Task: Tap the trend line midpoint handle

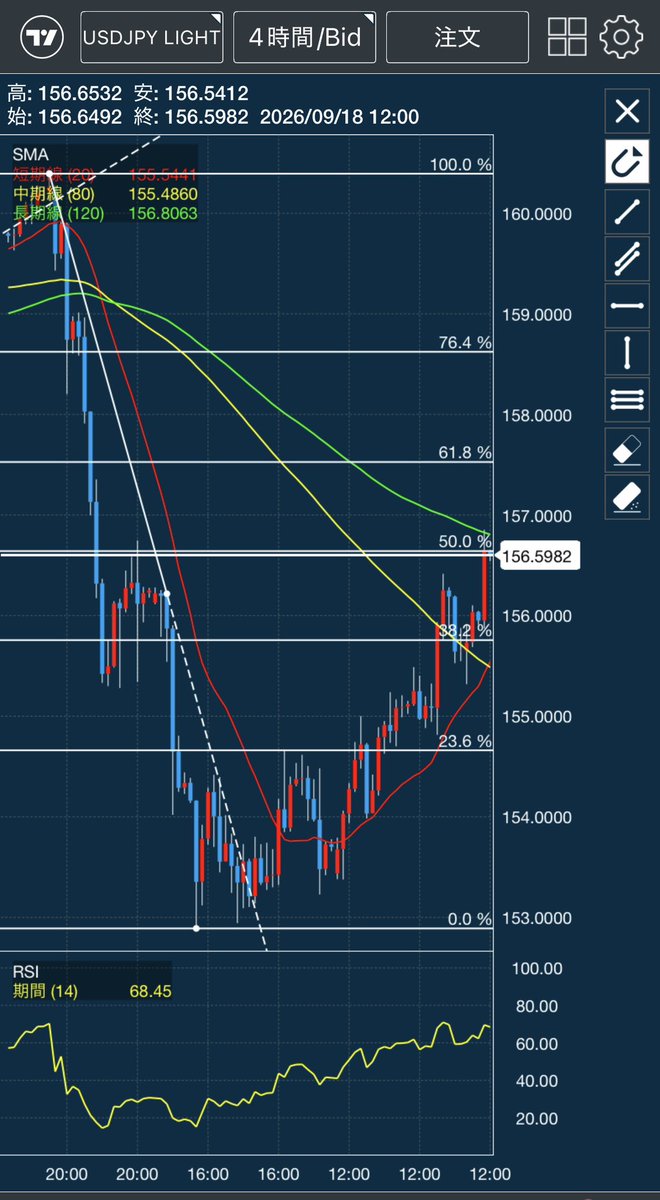Action: point(166,595)
